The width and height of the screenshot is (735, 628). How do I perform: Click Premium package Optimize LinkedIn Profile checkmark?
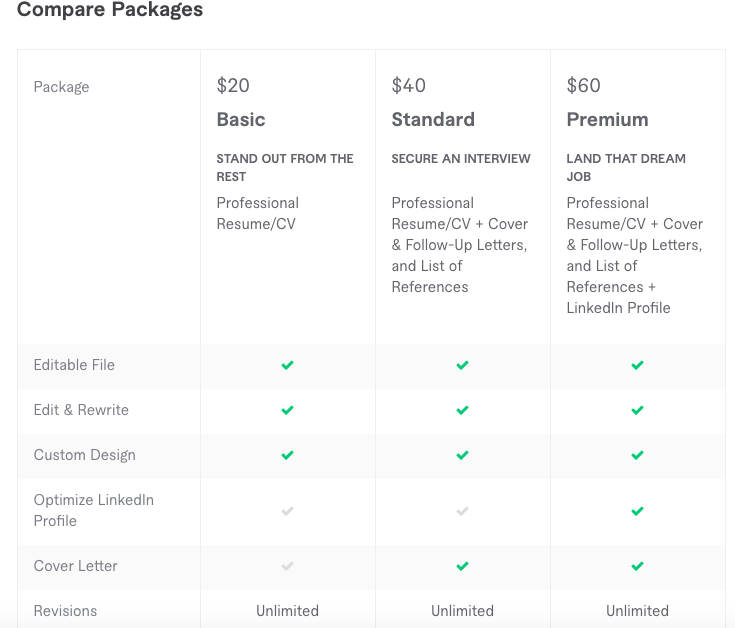click(637, 511)
